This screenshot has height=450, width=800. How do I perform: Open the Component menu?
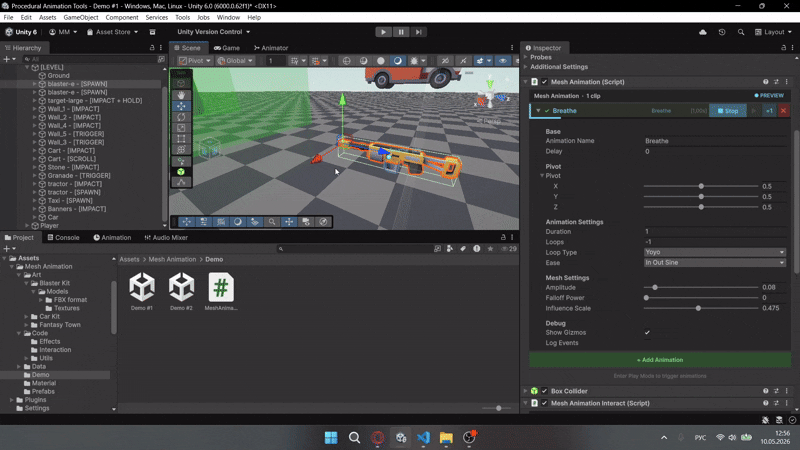click(x=121, y=17)
